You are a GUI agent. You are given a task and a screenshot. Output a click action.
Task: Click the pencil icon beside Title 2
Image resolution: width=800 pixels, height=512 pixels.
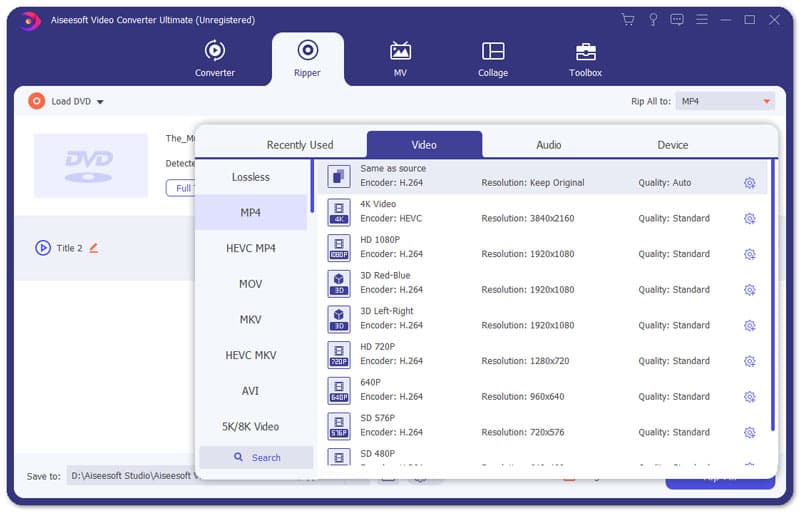pyautogui.click(x=94, y=248)
